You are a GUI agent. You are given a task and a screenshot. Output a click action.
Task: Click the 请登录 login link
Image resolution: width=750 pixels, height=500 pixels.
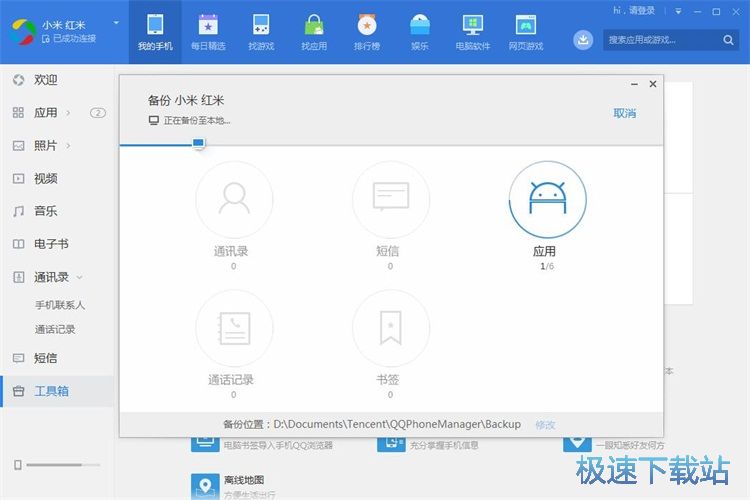pyautogui.click(x=641, y=10)
